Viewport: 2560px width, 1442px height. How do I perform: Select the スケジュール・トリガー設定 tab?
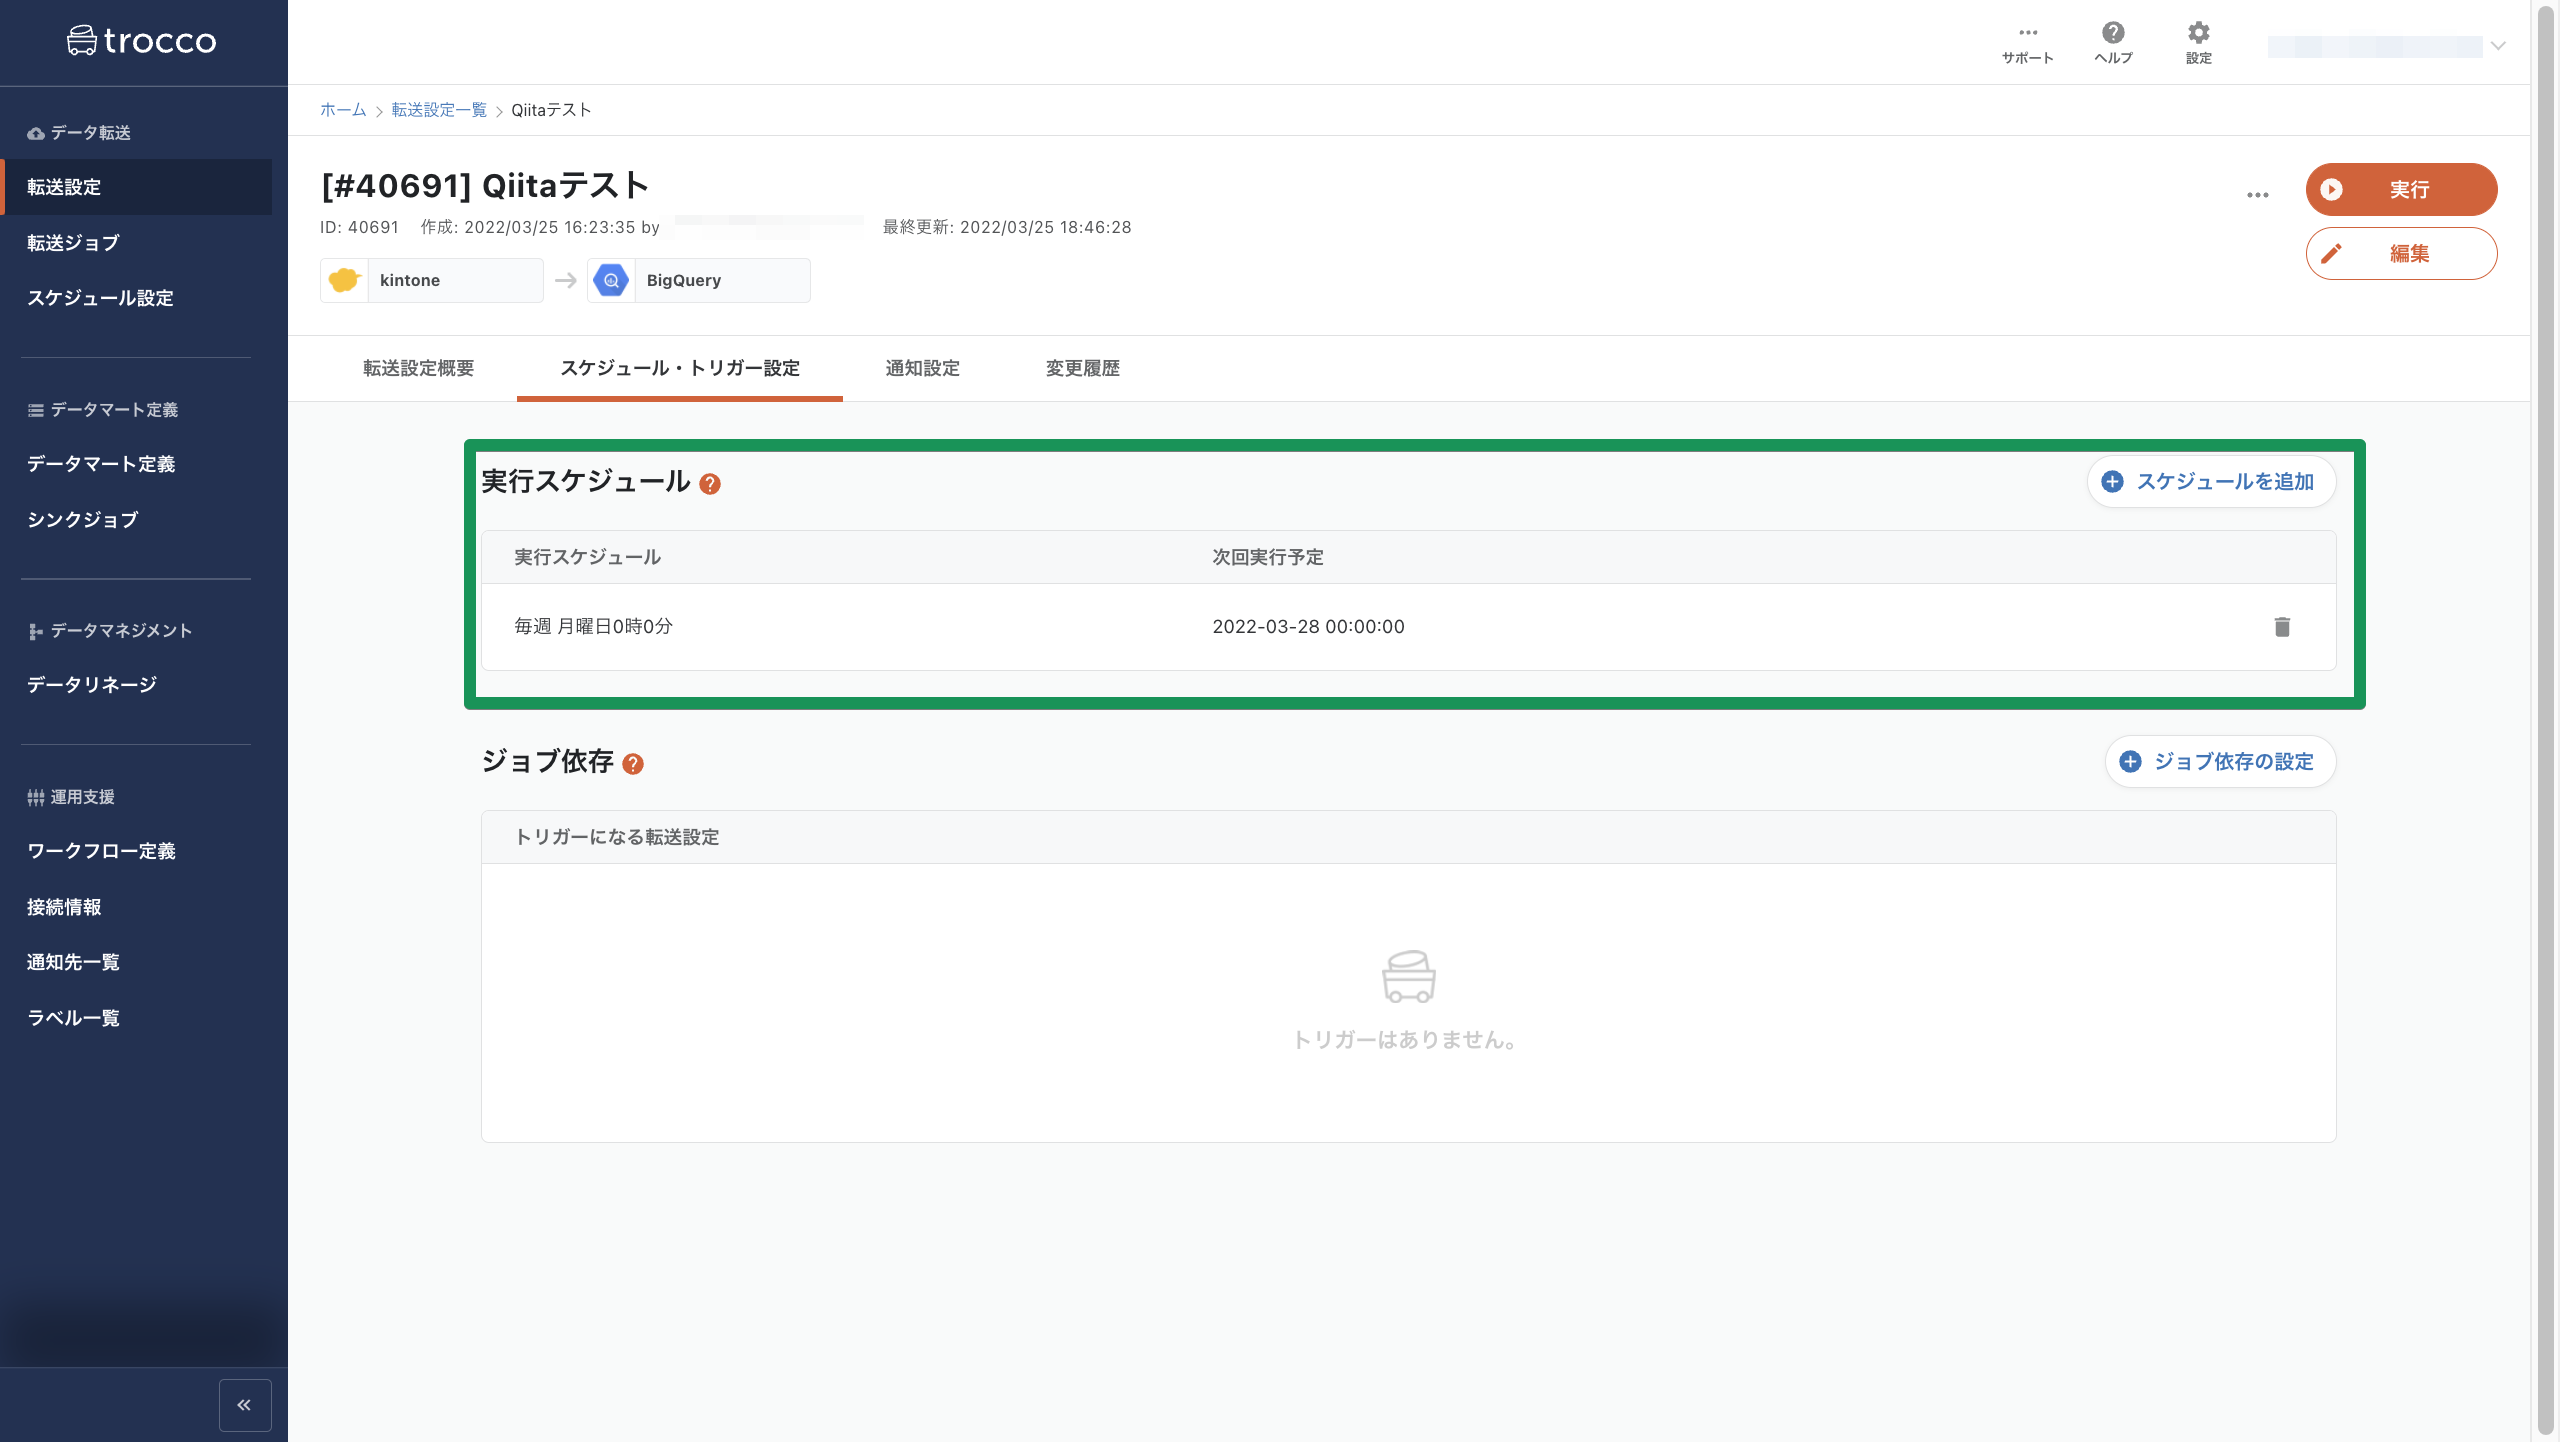coord(680,368)
